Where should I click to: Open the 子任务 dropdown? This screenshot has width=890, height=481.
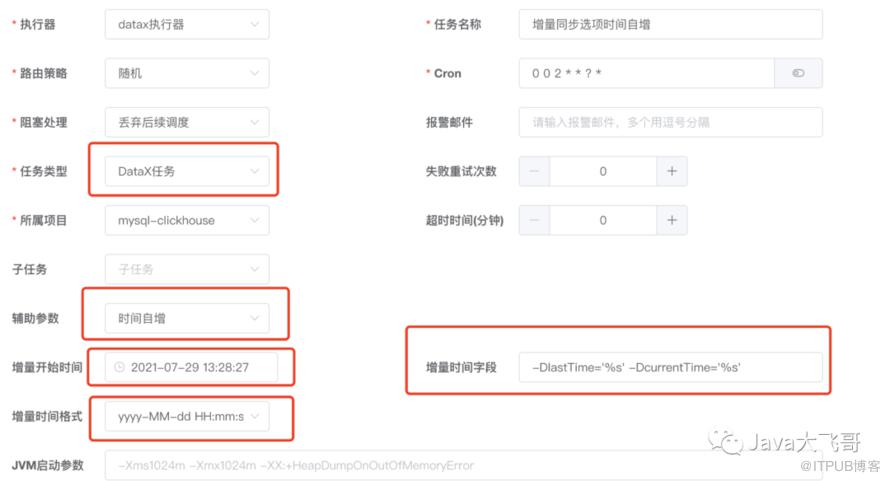[187, 269]
